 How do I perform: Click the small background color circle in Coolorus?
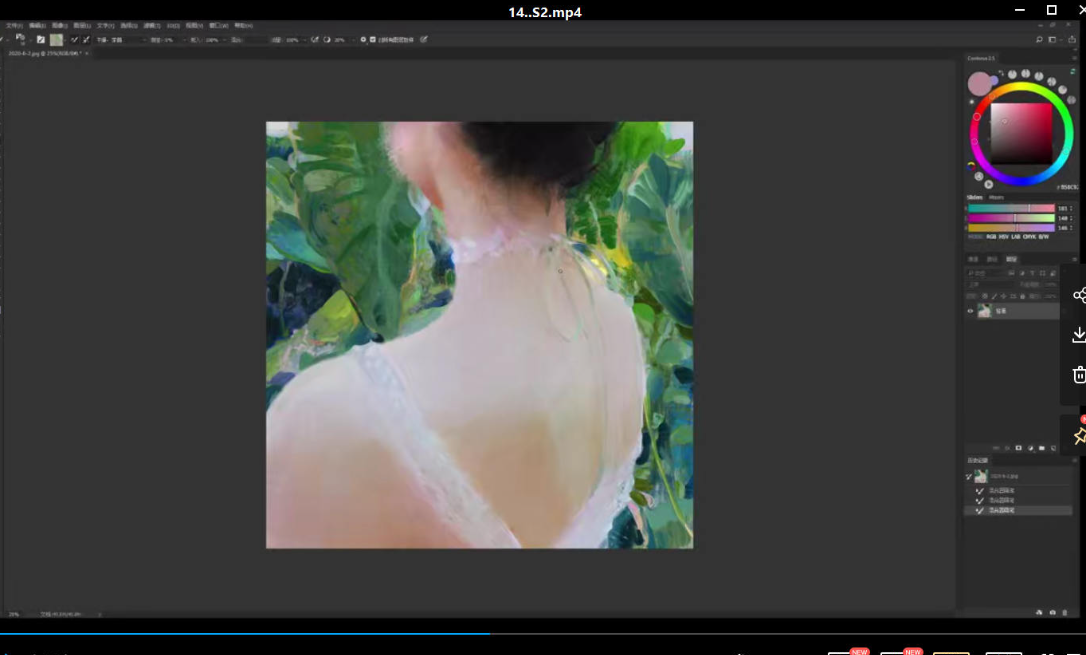(x=995, y=80)
